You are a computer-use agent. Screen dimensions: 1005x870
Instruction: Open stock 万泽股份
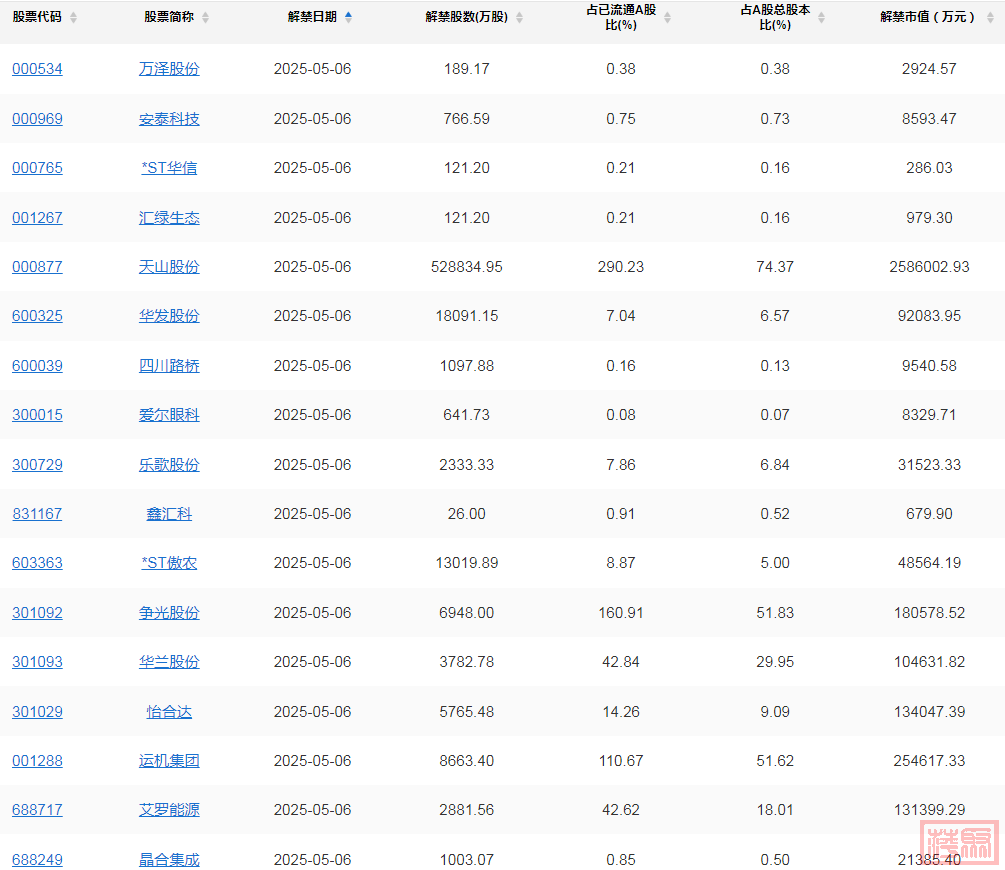point(169,69)
